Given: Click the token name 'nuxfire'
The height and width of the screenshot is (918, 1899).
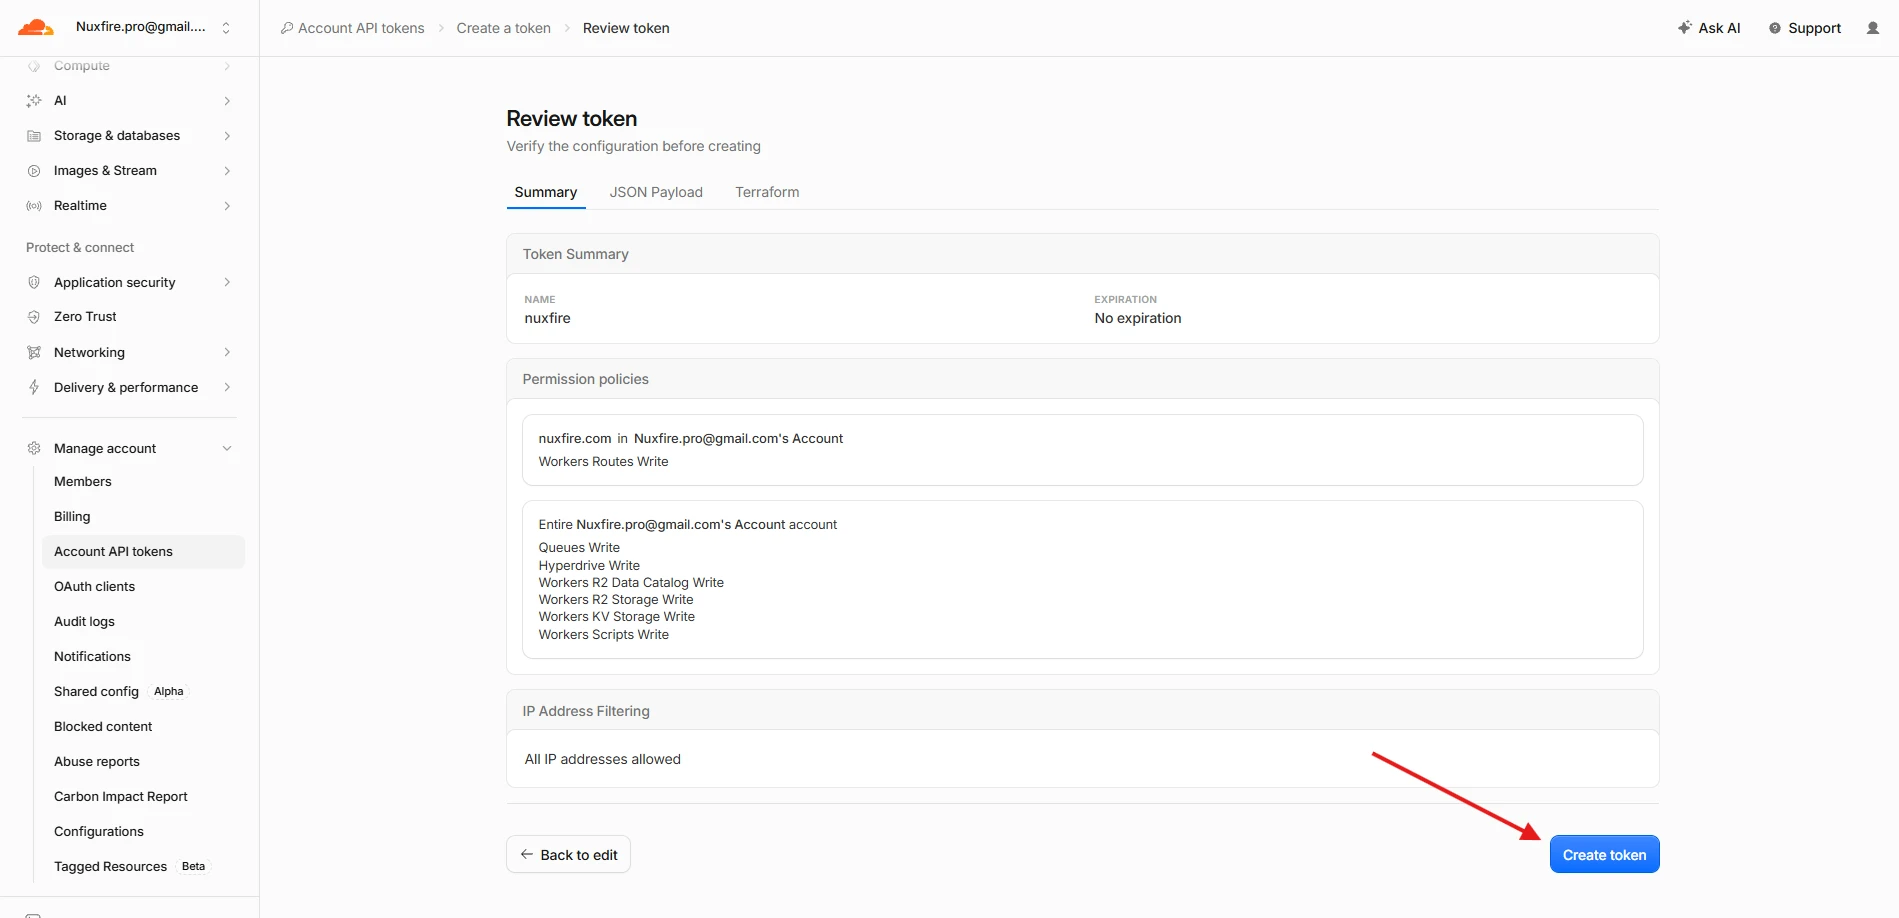Looking at the screenshot, I should point(548,318).
